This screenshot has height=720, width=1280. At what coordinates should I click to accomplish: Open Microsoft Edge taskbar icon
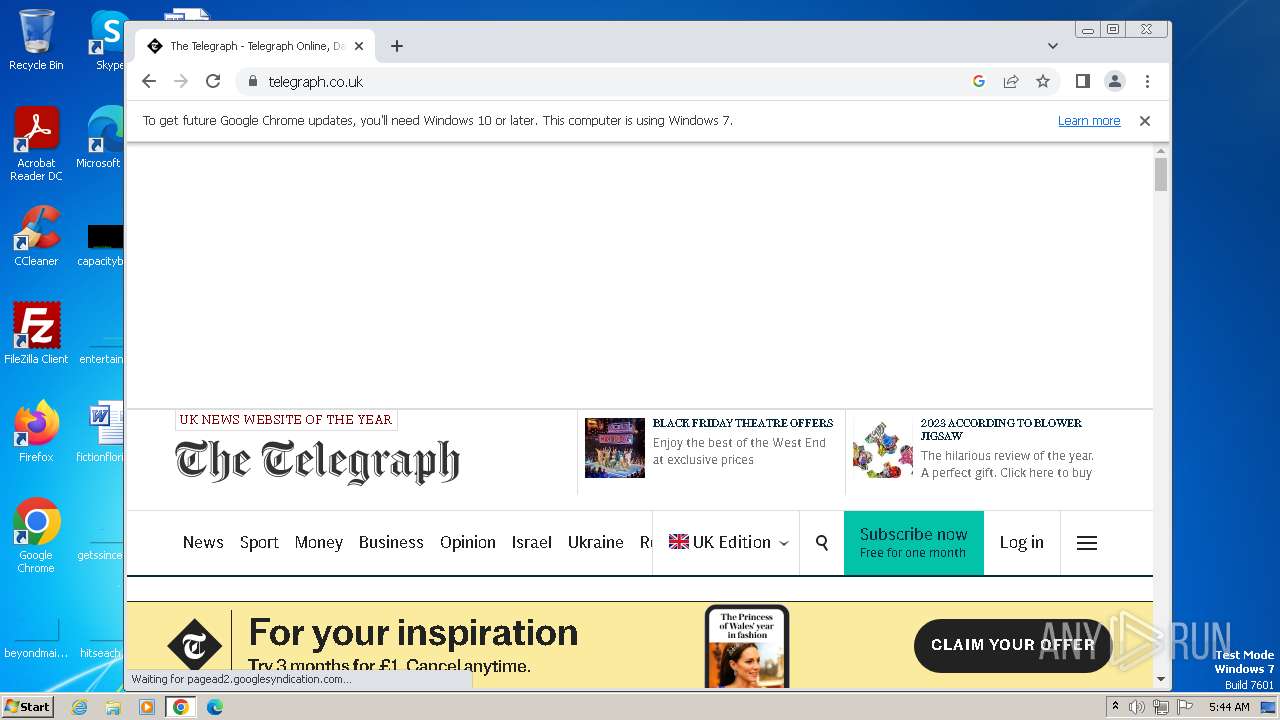(x=215, y=707)
